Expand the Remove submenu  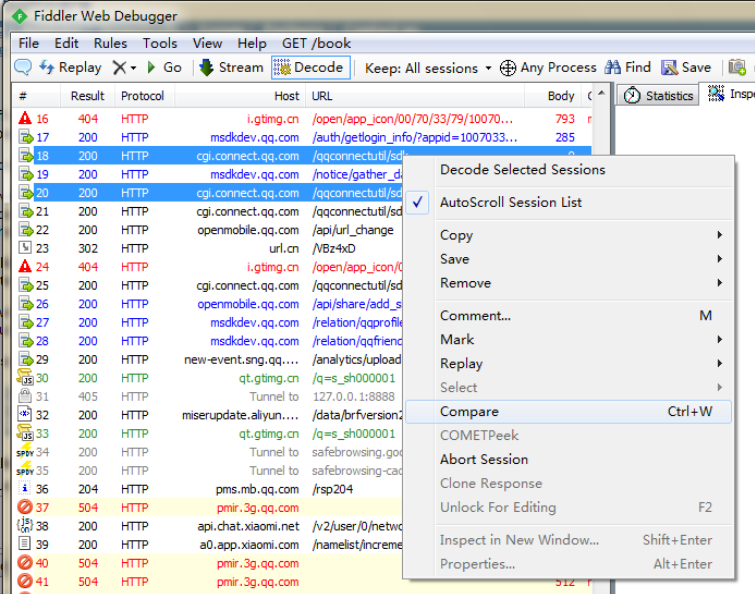(568, 283)
